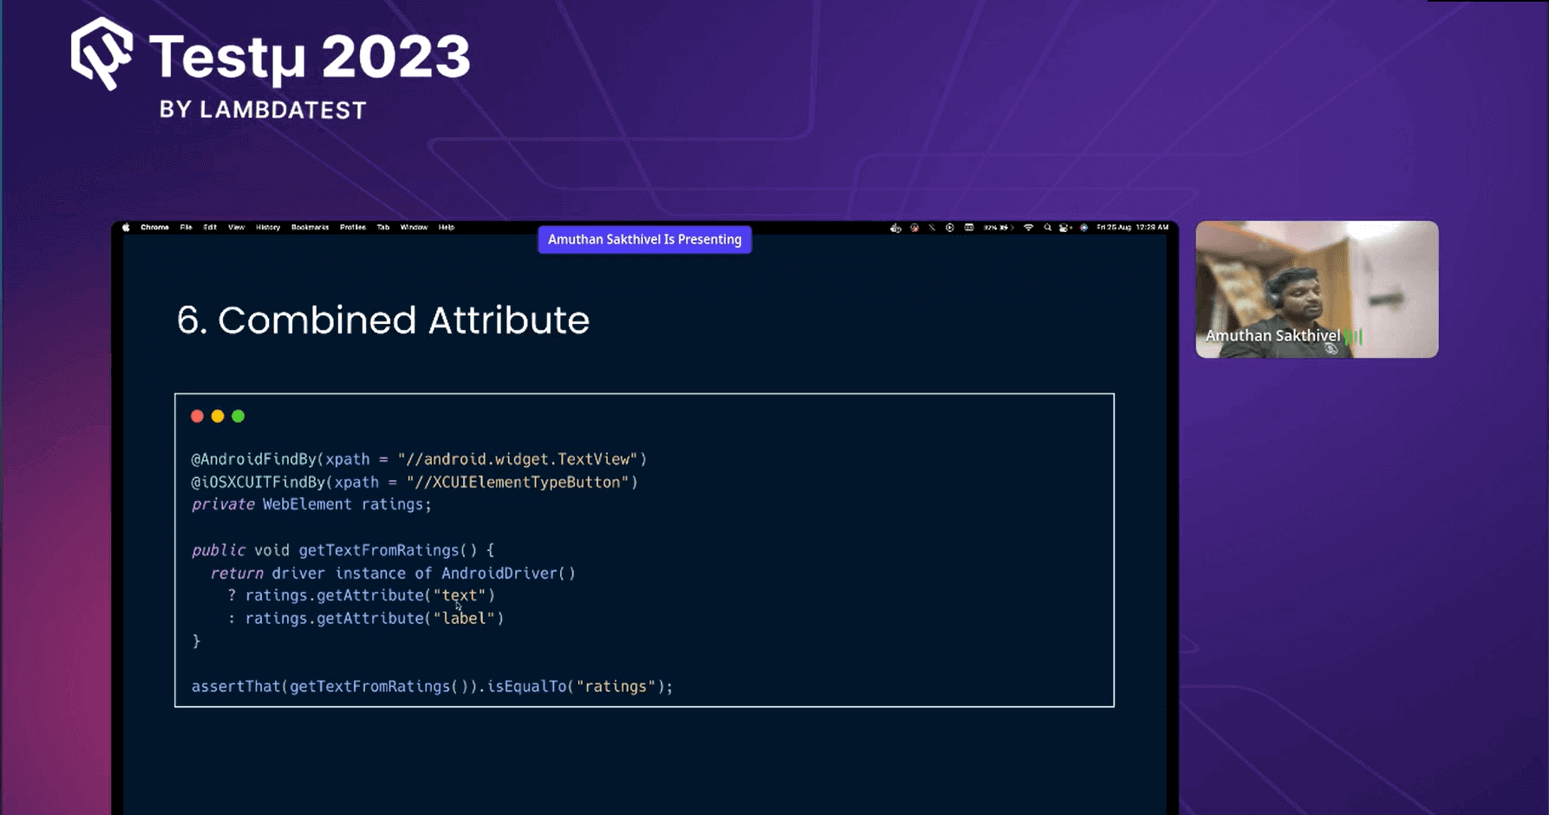Screen dimensions: 1549x815
Task: Open the Apple menu in the shared screen
Action: pos(126,228)
